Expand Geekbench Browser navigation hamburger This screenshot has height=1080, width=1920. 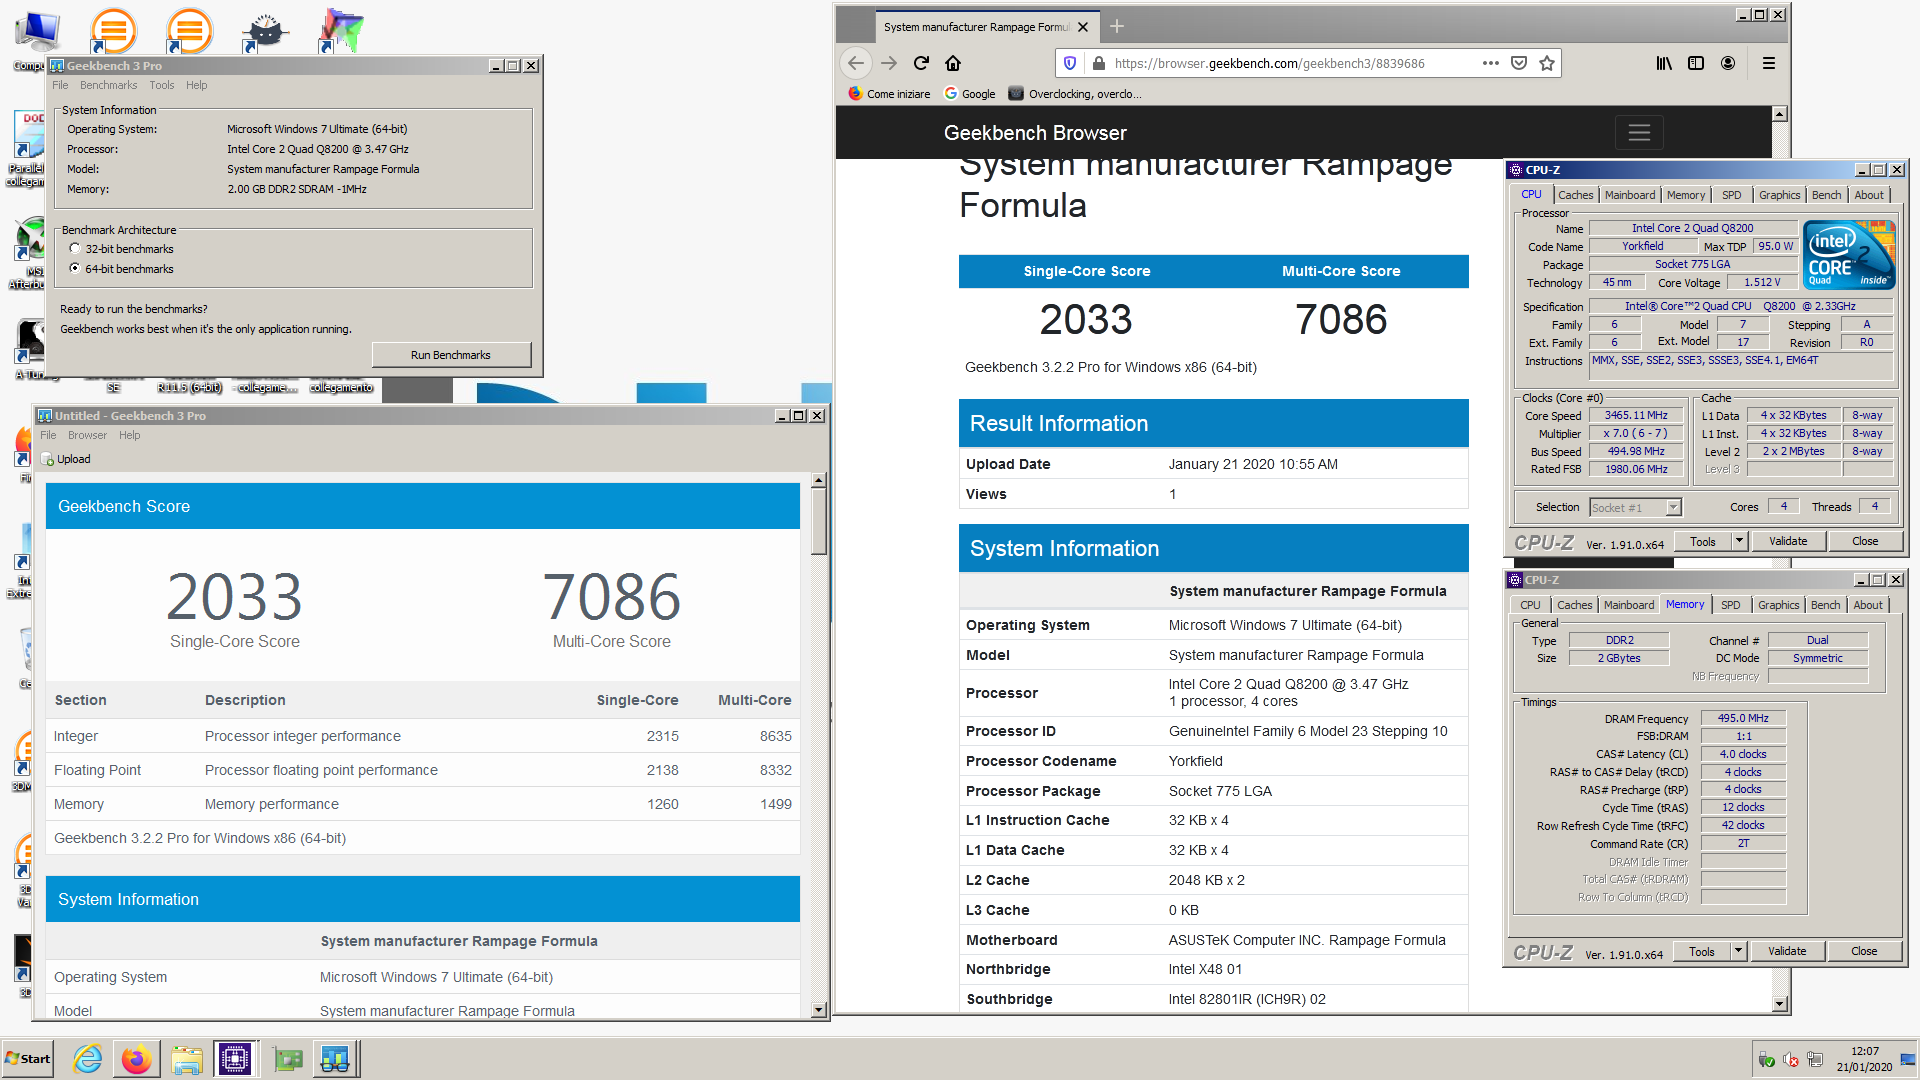point(1639,132)
